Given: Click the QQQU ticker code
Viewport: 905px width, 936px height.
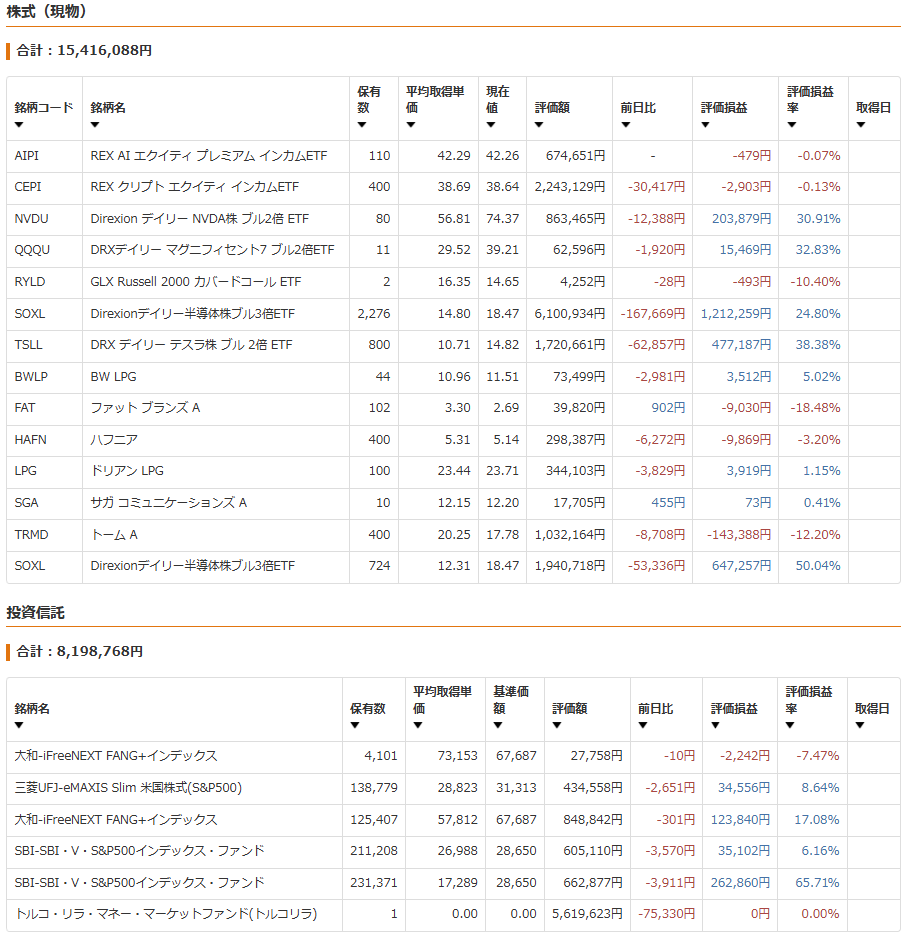Looking at the screenshot, I should [x=32, y=250].
